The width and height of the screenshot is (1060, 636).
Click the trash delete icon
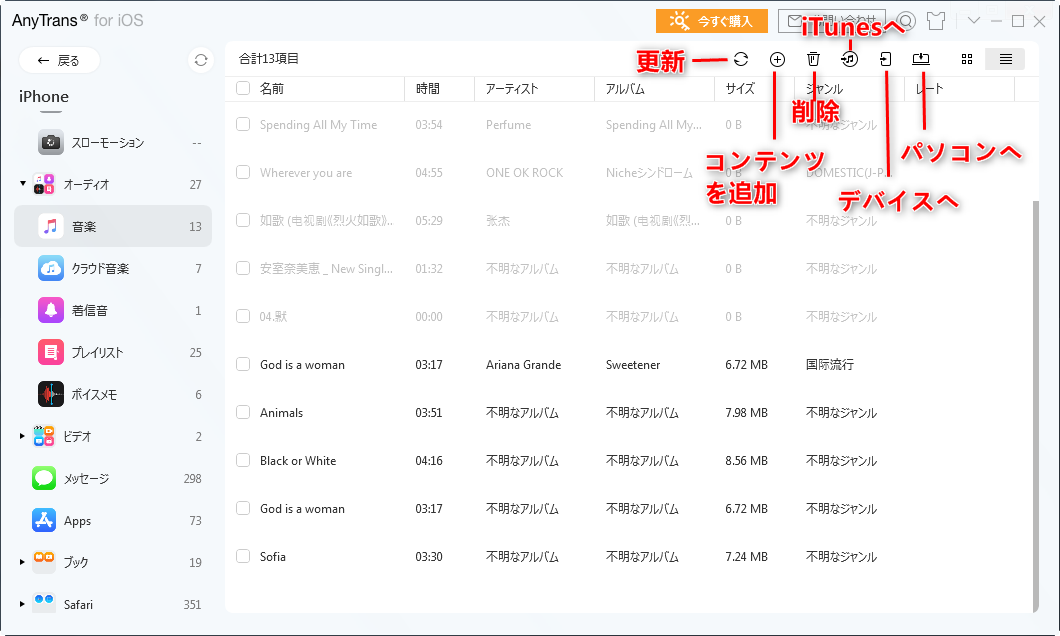813,59
